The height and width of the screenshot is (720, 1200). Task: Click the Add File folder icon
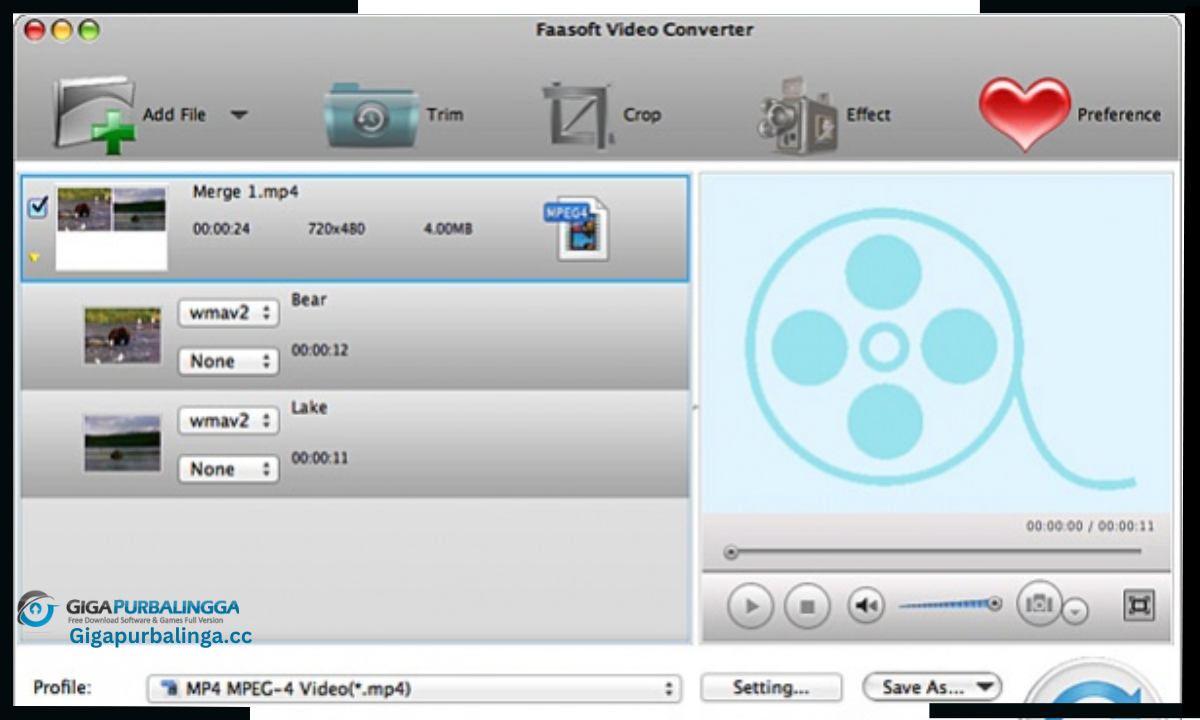[x=94, y=114]
